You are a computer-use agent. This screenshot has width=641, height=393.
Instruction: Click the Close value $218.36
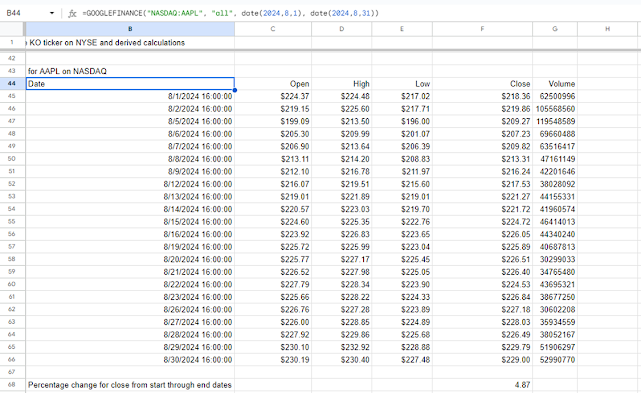(482, 96)
